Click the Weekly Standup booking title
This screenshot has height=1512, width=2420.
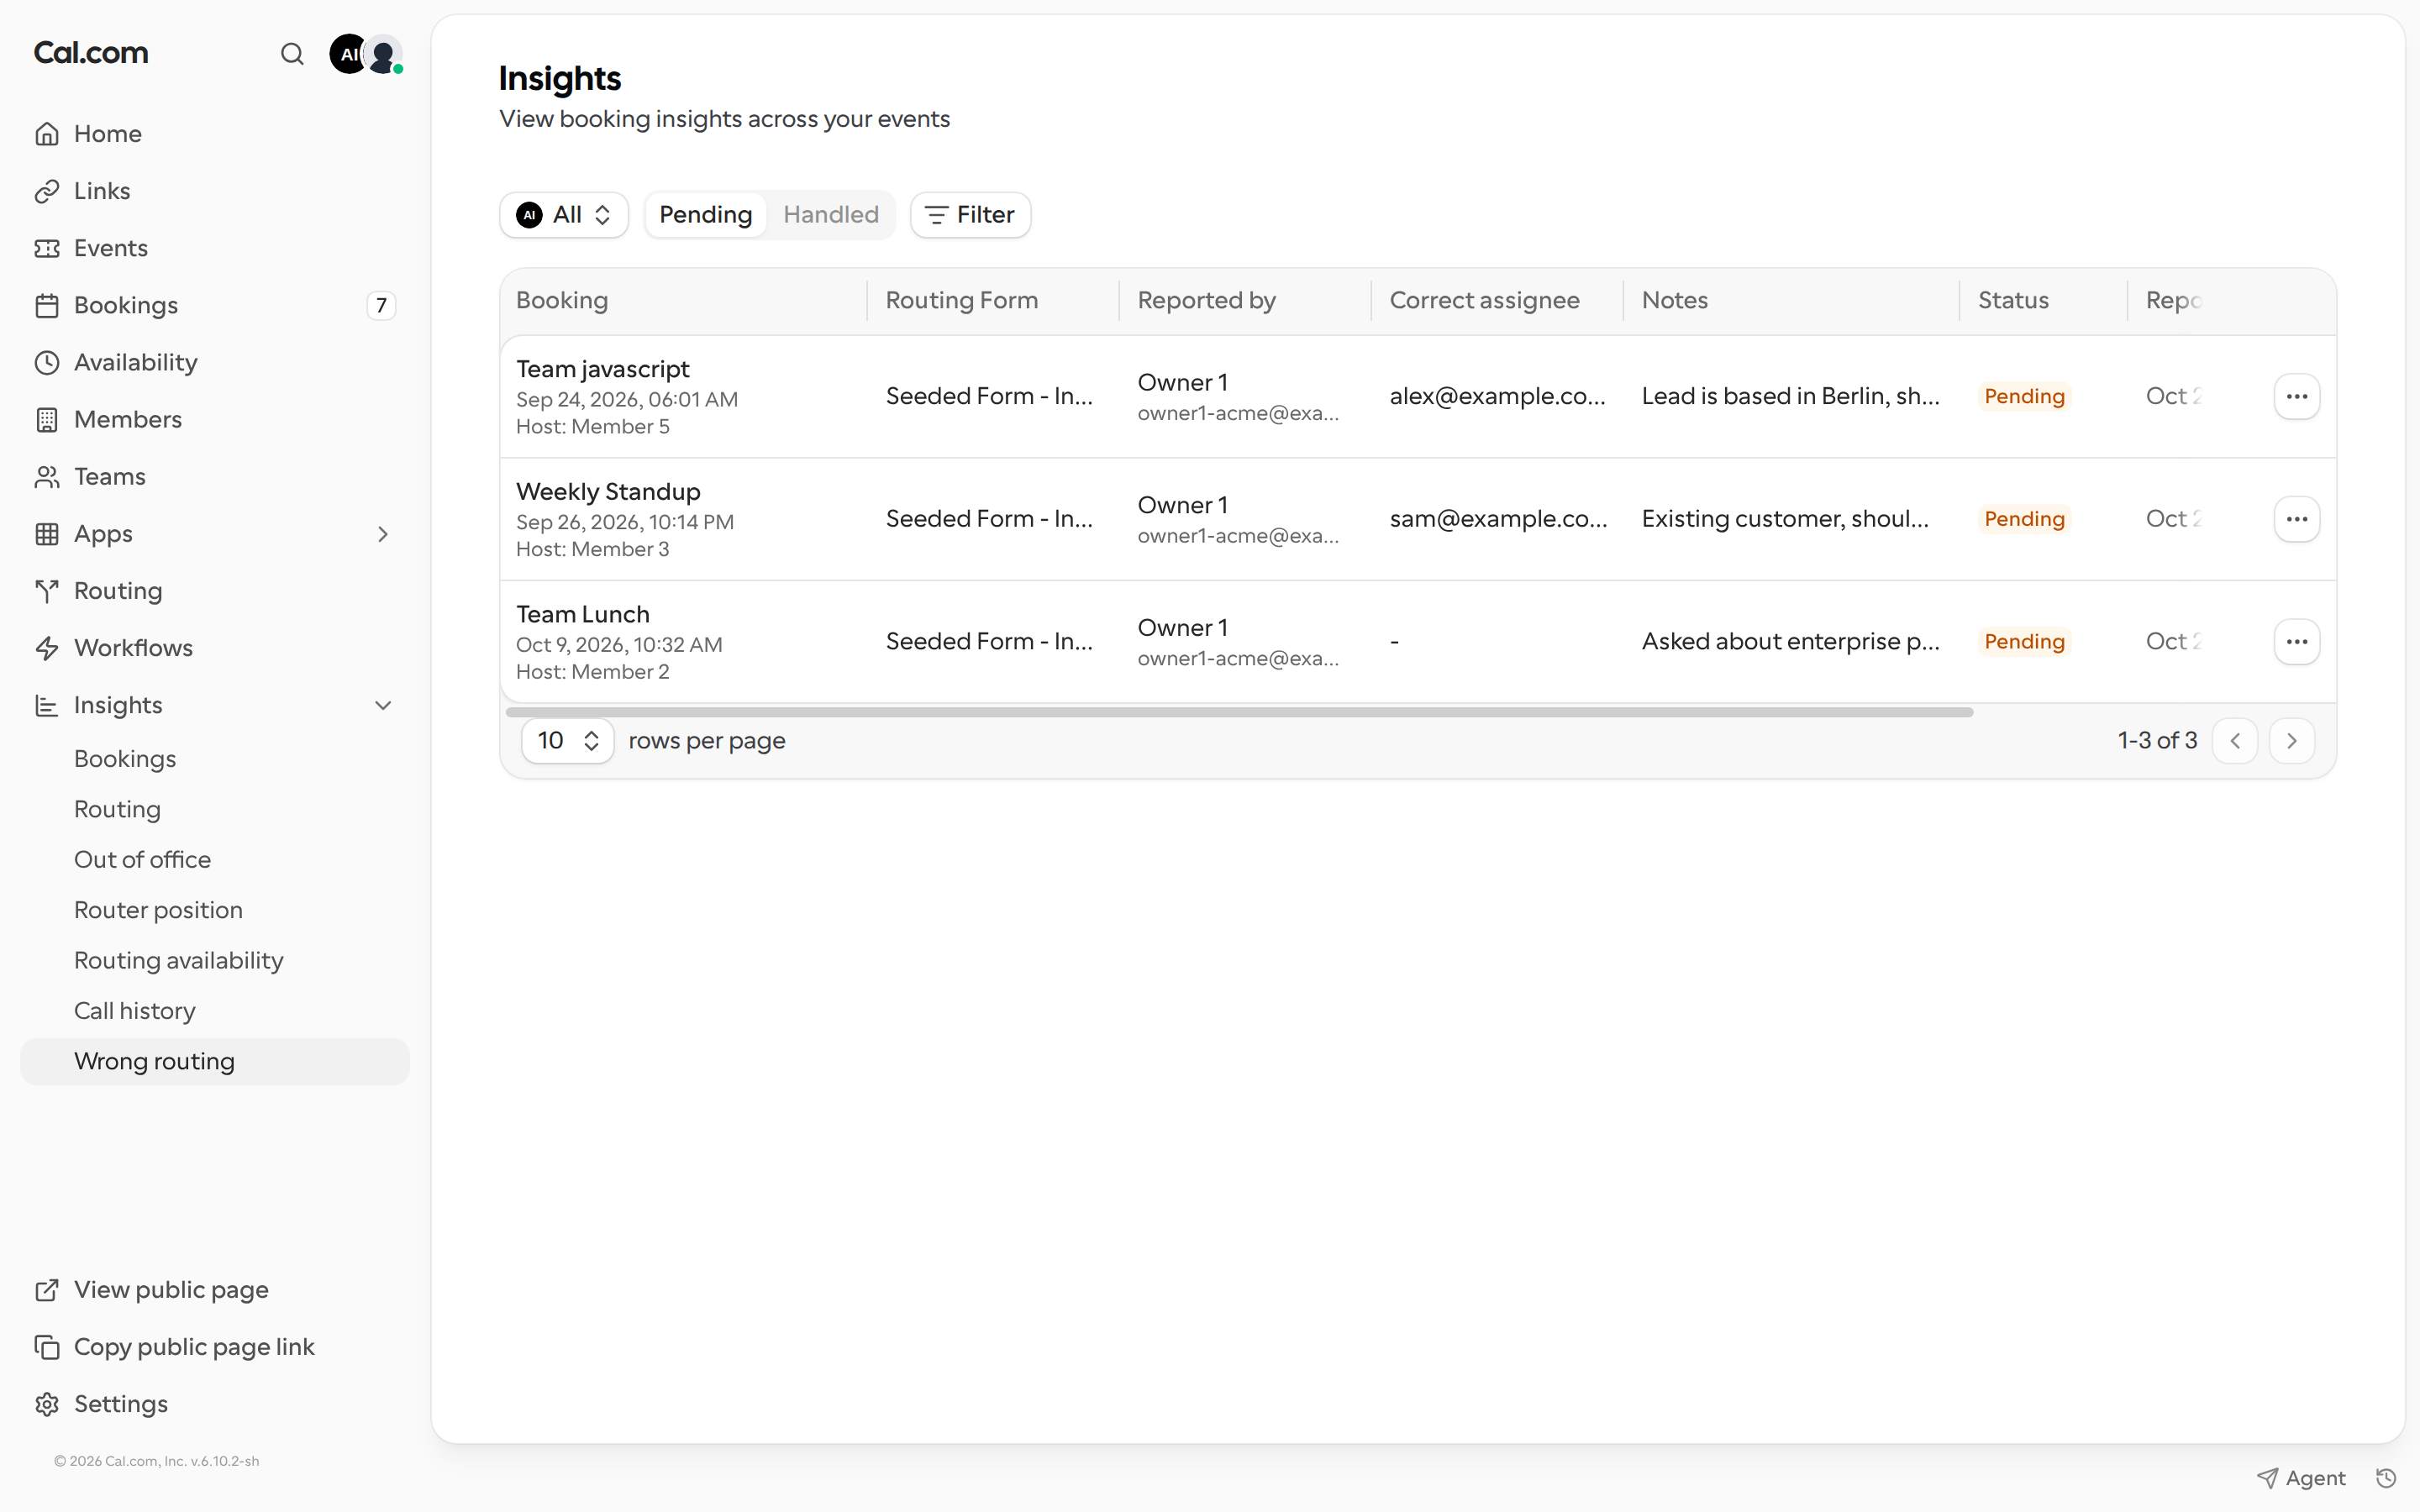click(x=608, y=492)
